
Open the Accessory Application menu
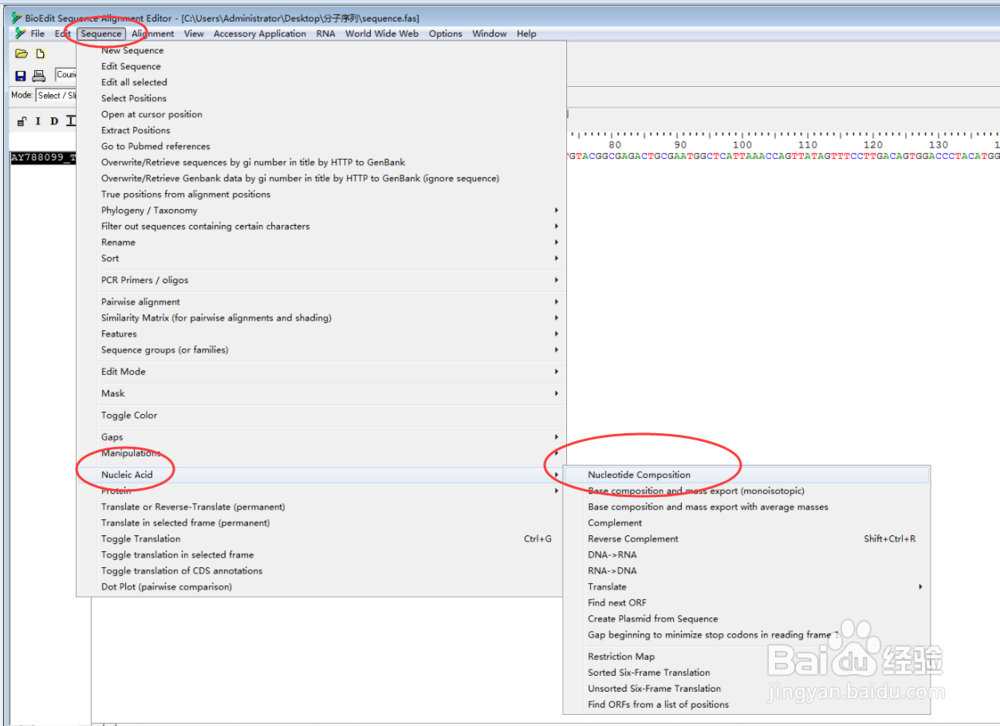[x=260, y=33]
